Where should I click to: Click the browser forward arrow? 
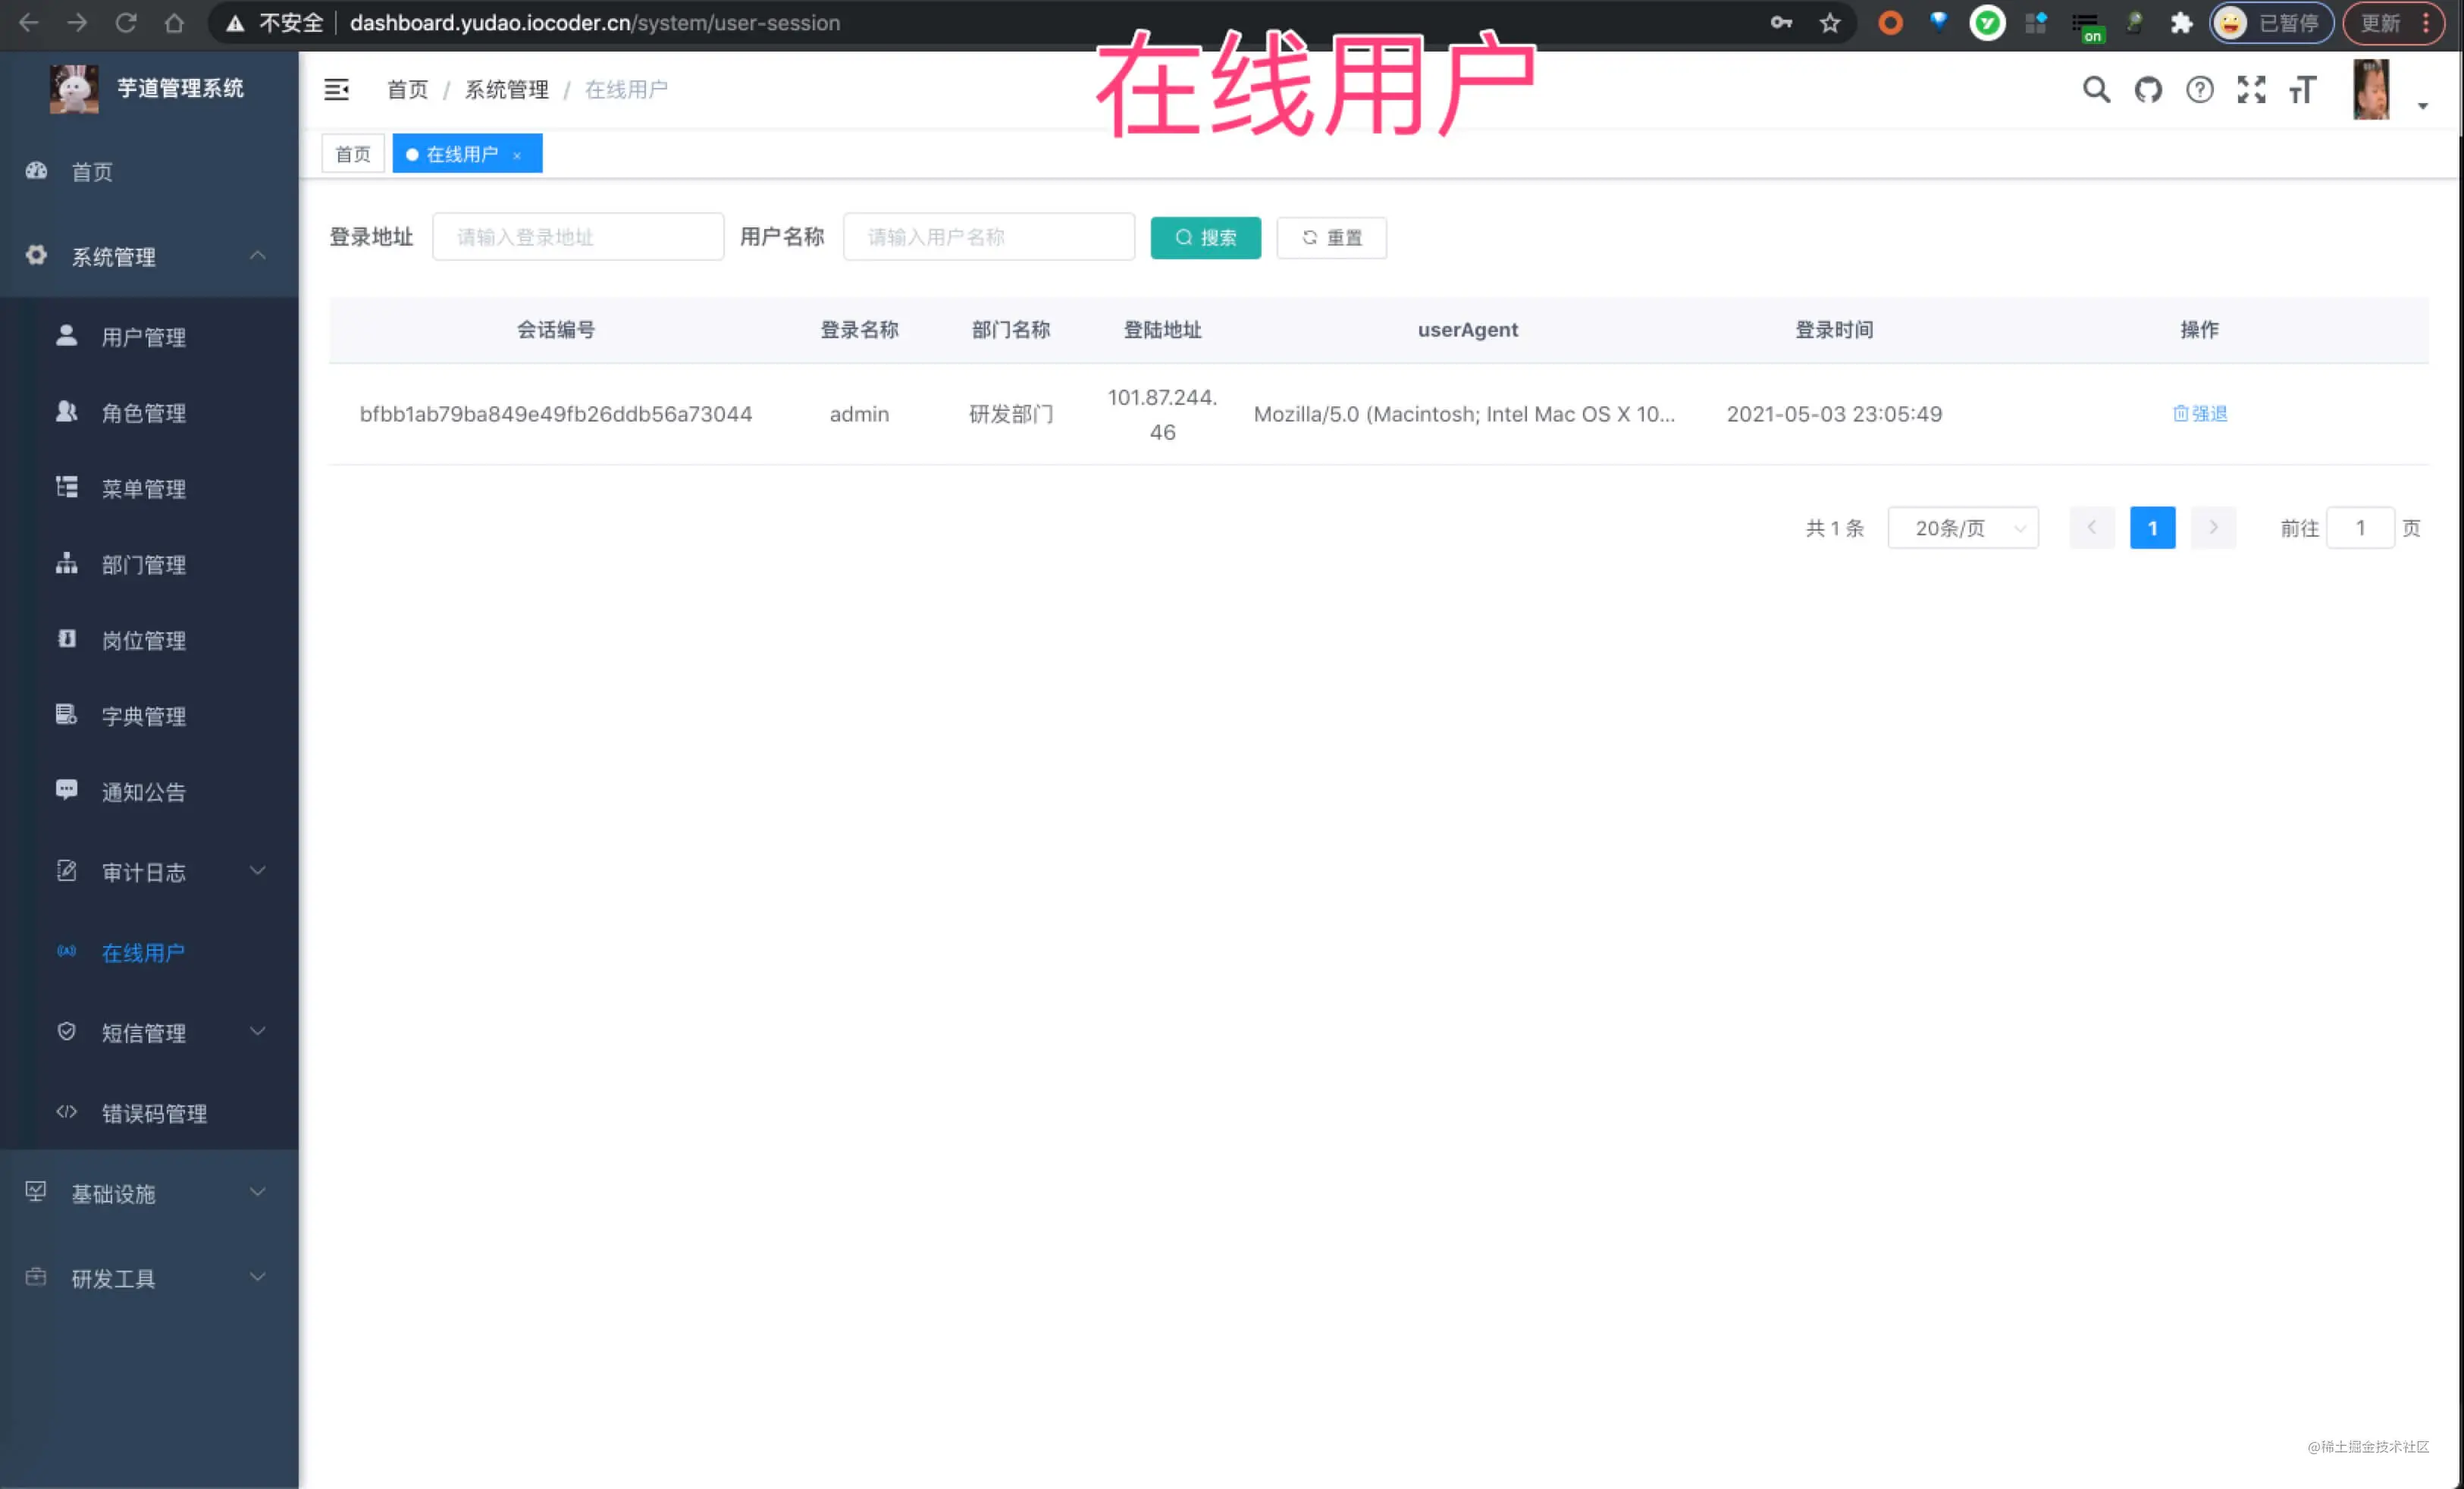click(x=77, y=23)
